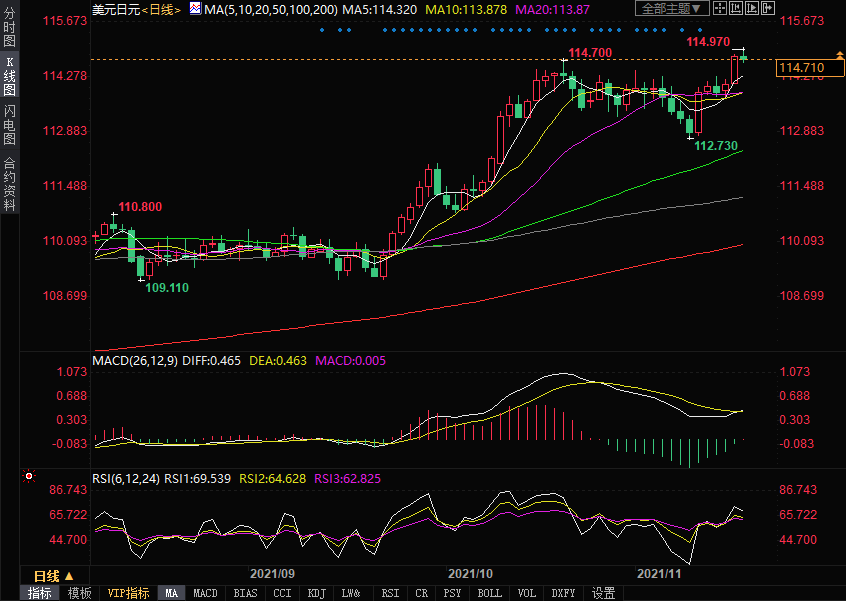Image resolution: width=846 pixels, height=601 pixels.
Task: Switch to the 分时图 side tab
Action: (x=9, y=27)
